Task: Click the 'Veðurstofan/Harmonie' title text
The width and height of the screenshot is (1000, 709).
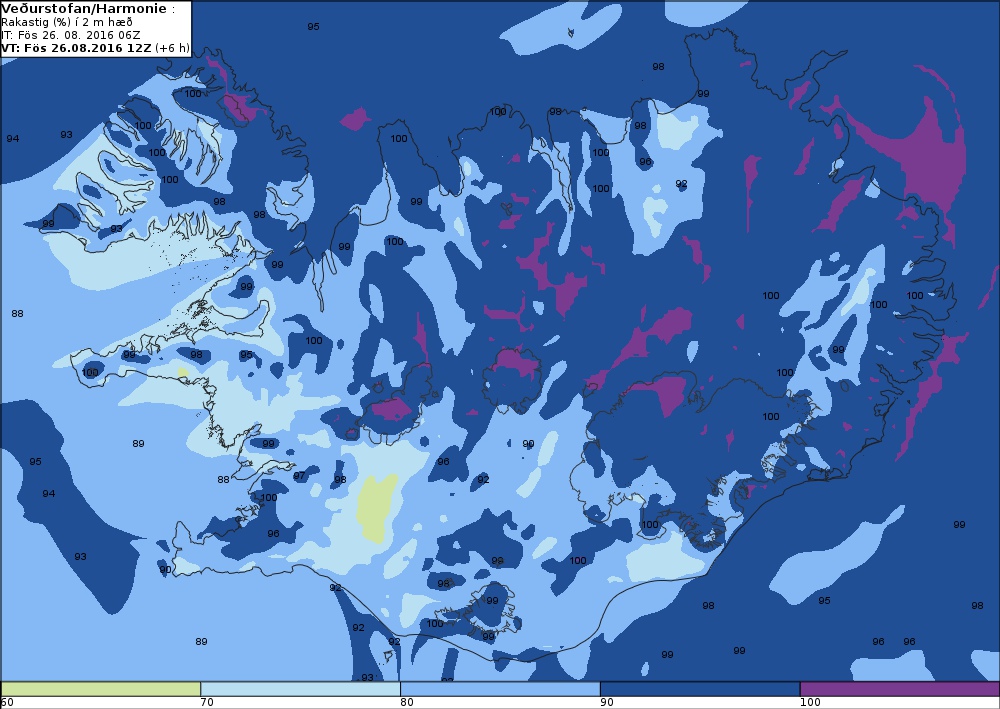Action: [x=84, y=9]
